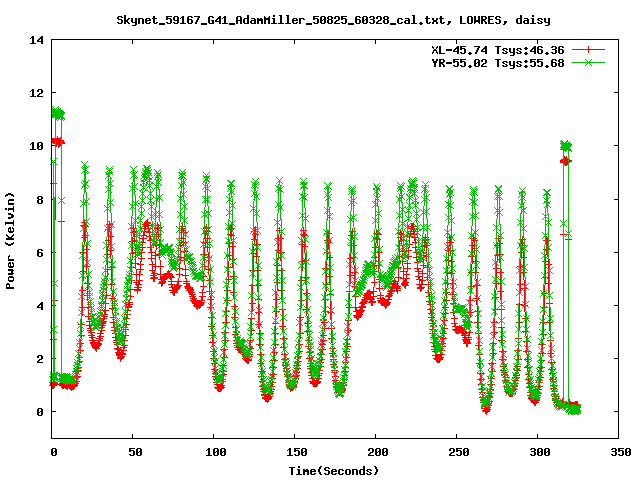This screenshot has width=640, height=480.
Task: Click the 10 tick label on power axis
Action: pos(37,146)
